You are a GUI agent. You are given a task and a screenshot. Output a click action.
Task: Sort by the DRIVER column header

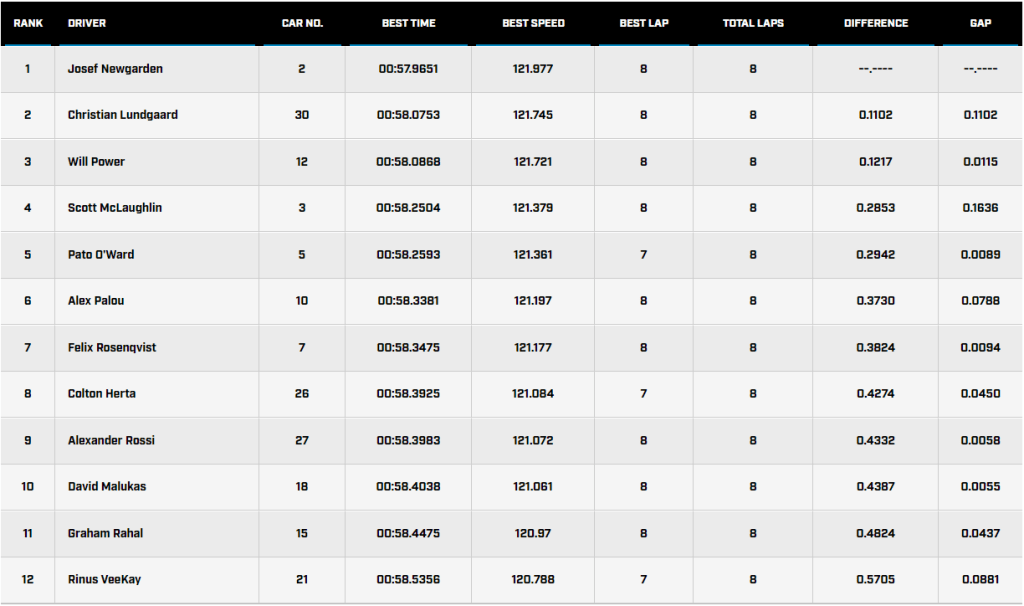click(x=87, y=23)
